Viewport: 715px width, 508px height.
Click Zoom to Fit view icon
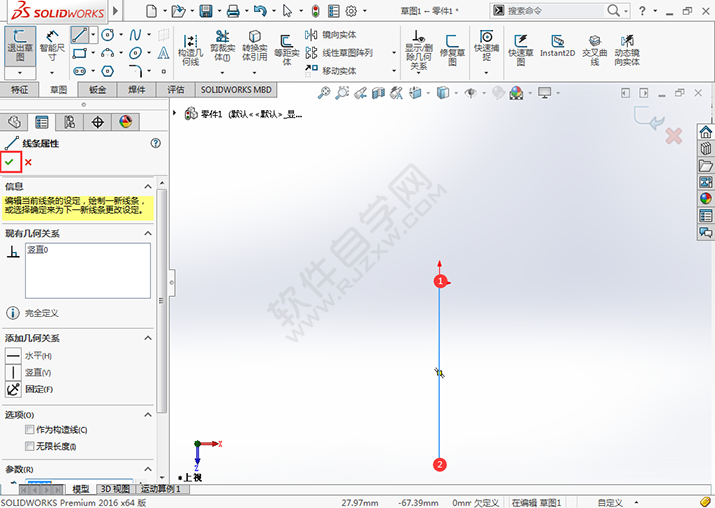[x=323, y=93]
